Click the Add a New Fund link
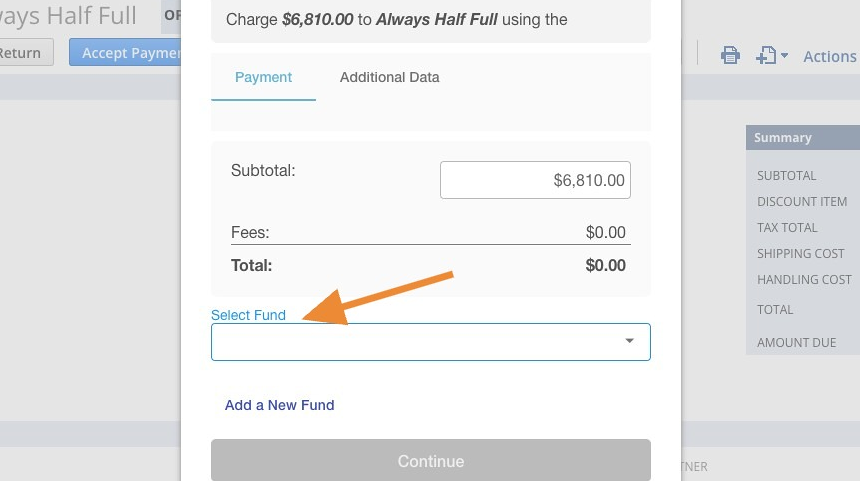This screenshot has height=481, width=860. tap(279, 405)
